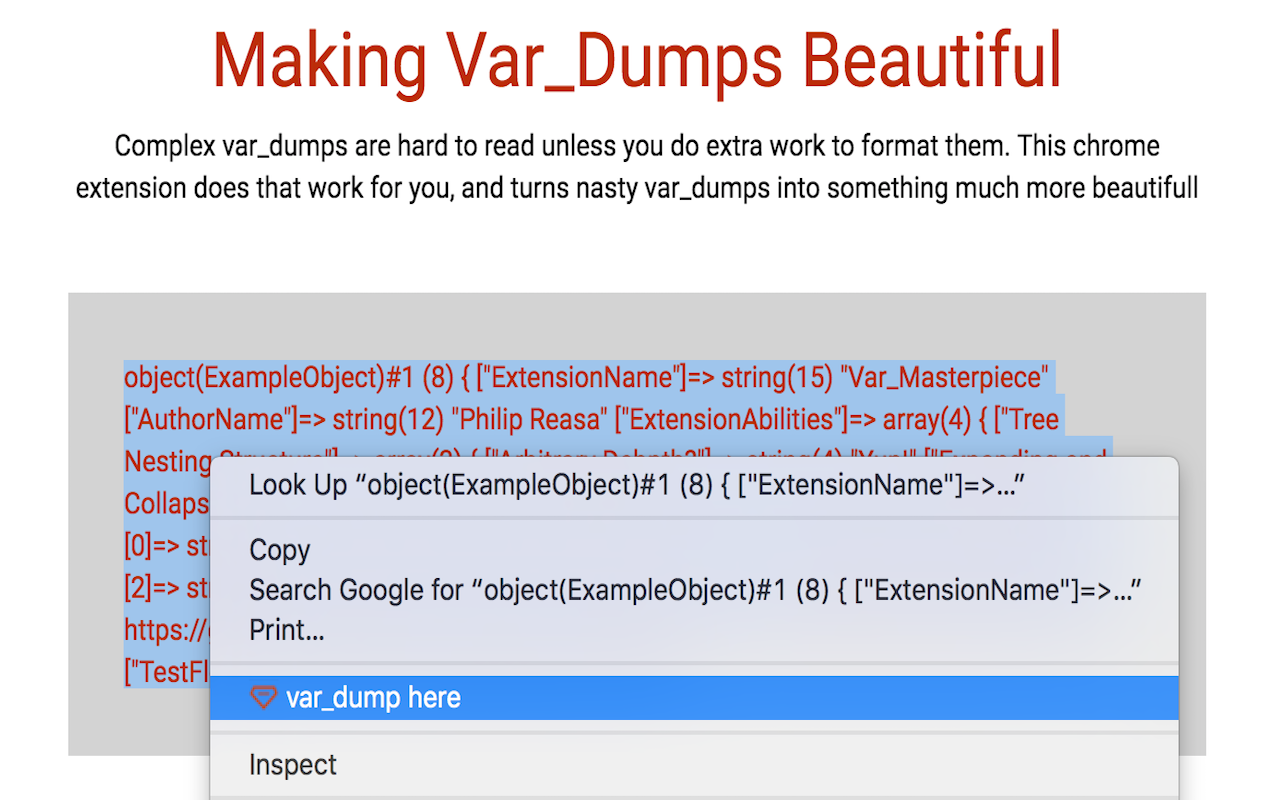Click the ["TestFl" line in the dump

[166, 672]
